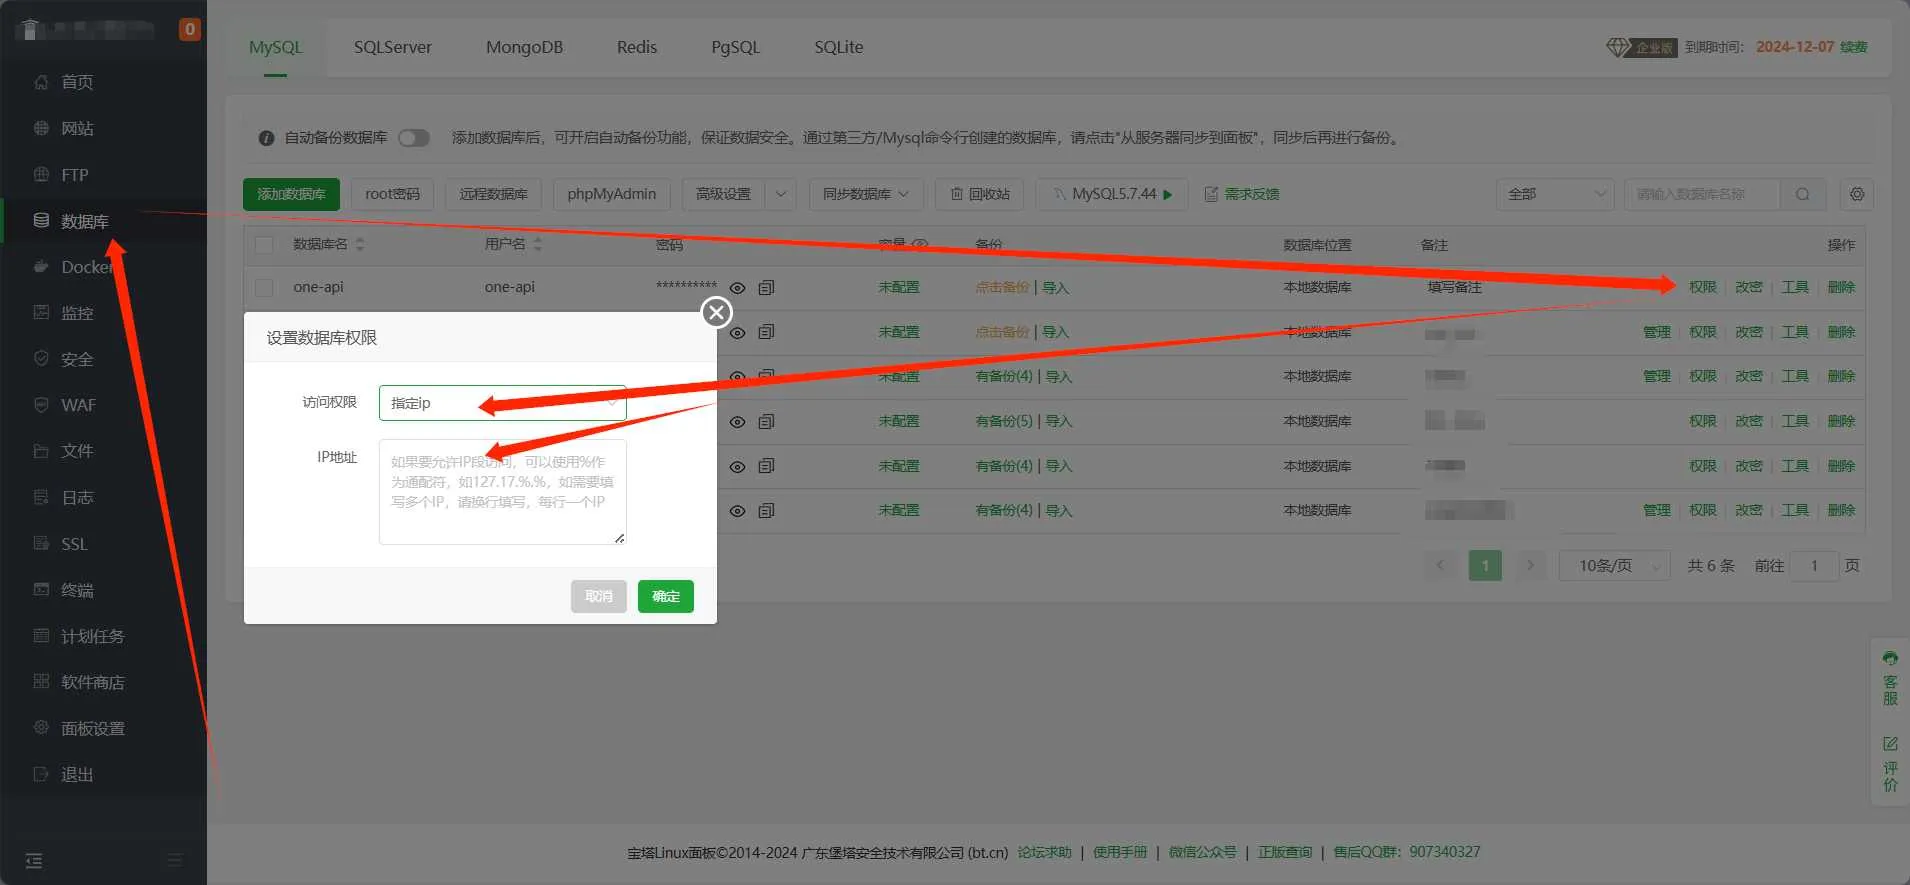Collapse sidebar via bottom-left menu icon
The image size is (1910, 885).
[34, 861]
